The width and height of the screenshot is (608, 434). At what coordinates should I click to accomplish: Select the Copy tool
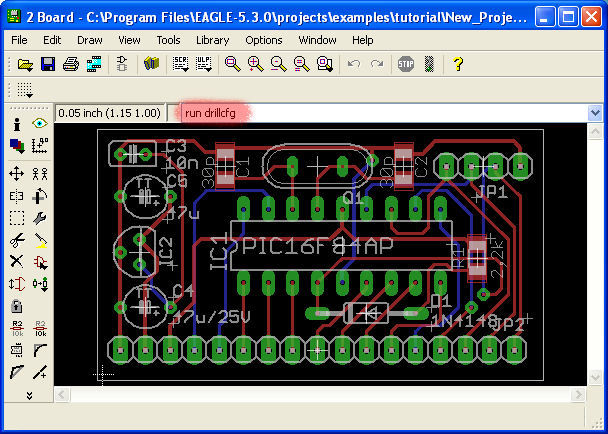coord(40,174)
